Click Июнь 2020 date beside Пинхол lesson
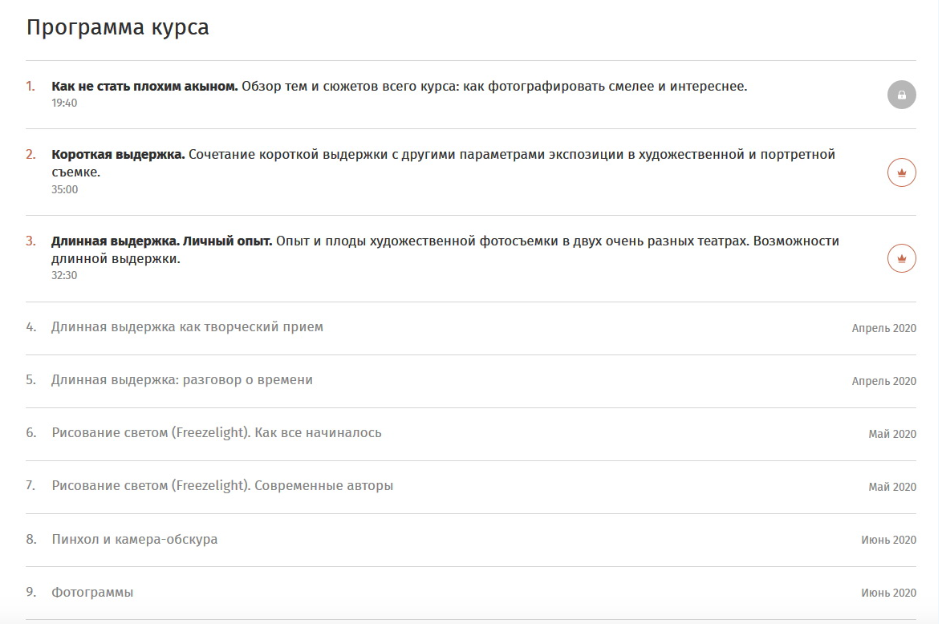Screen dimensions: 939x624 pos(888,540)
